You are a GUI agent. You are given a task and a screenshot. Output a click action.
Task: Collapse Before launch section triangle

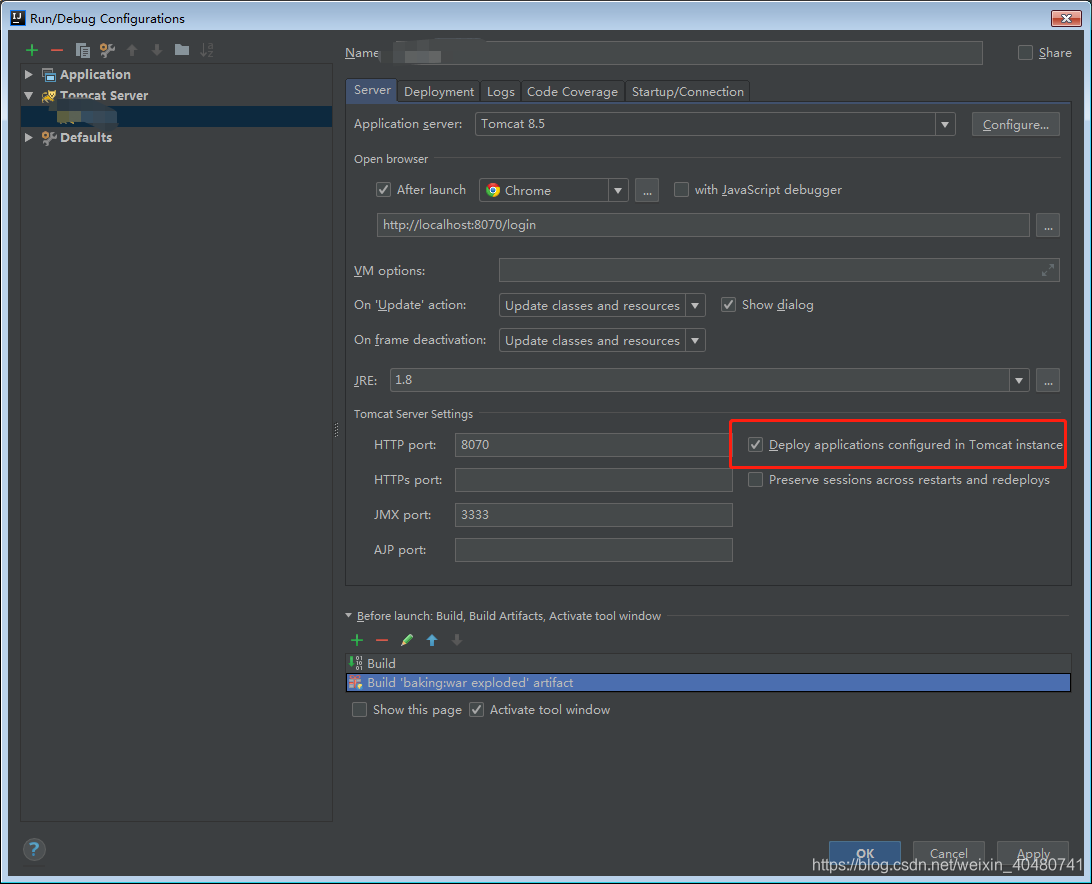pyautogui.click(x=349, y=616)
